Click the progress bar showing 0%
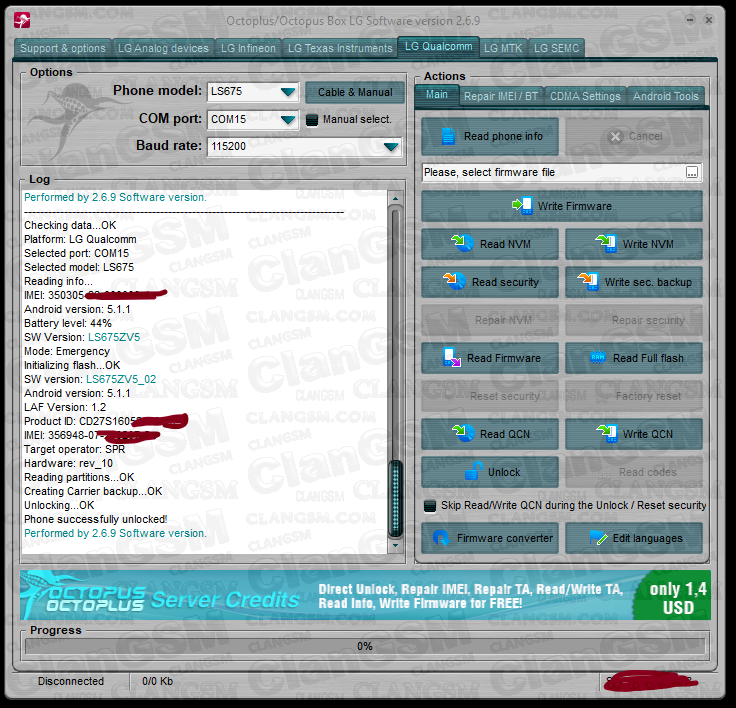The height and width of the screenshot is (708, 736). [365, 646]
